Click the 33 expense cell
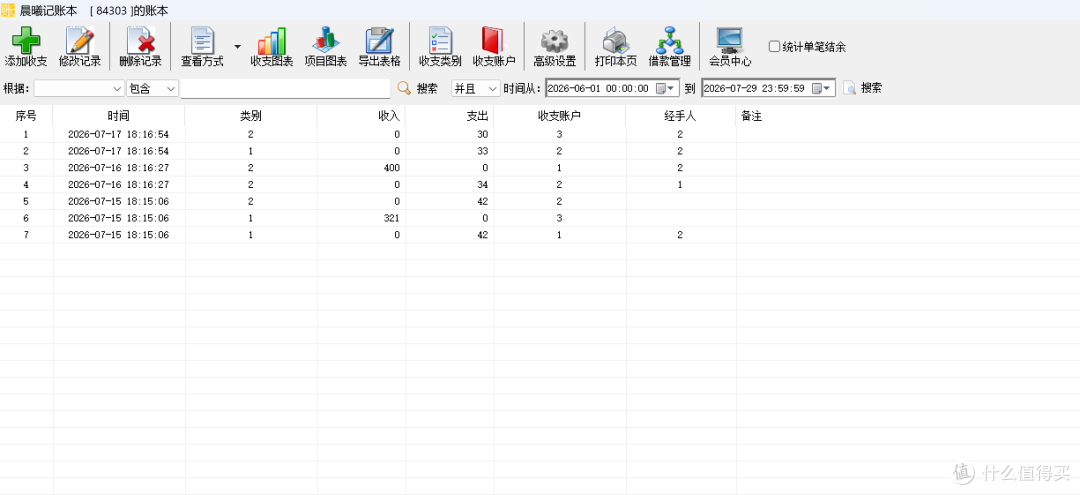This screenshot has height=495, width=1080. point(449,151)
